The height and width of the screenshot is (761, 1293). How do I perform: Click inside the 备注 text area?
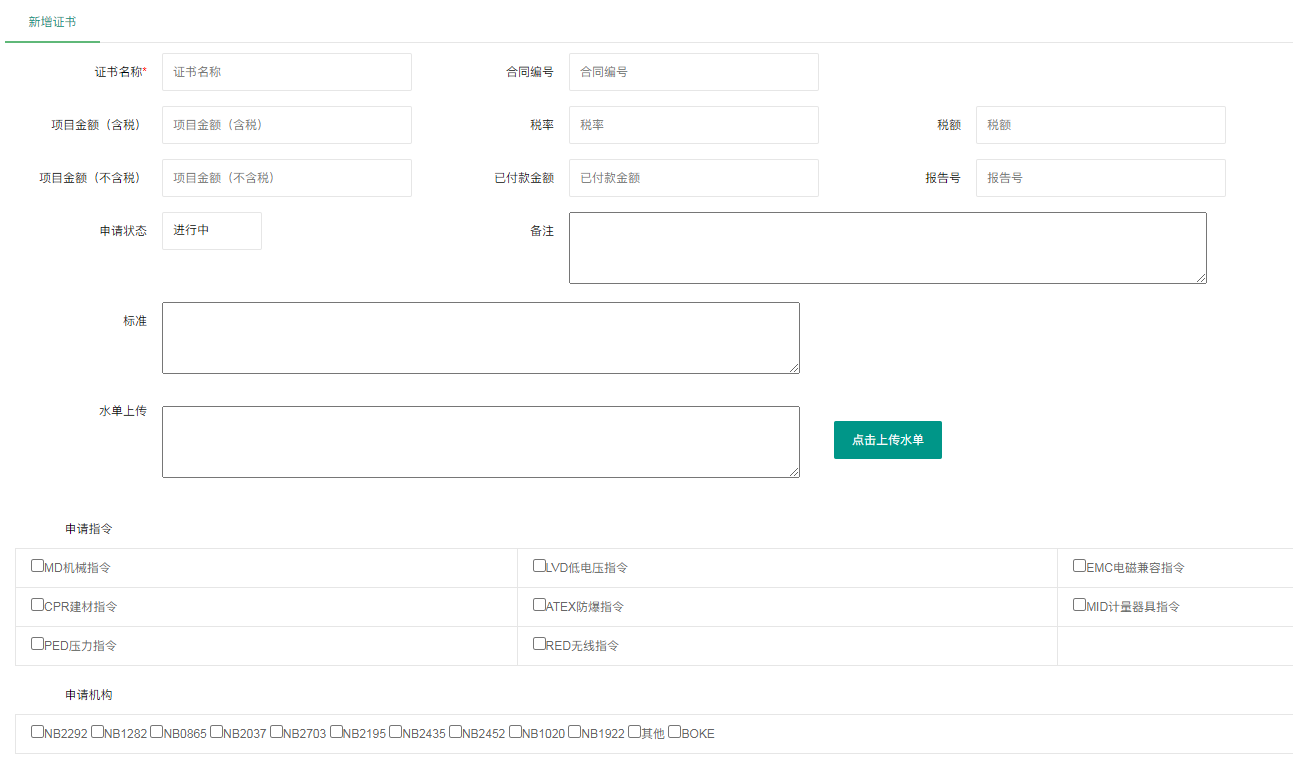(887, 248)
